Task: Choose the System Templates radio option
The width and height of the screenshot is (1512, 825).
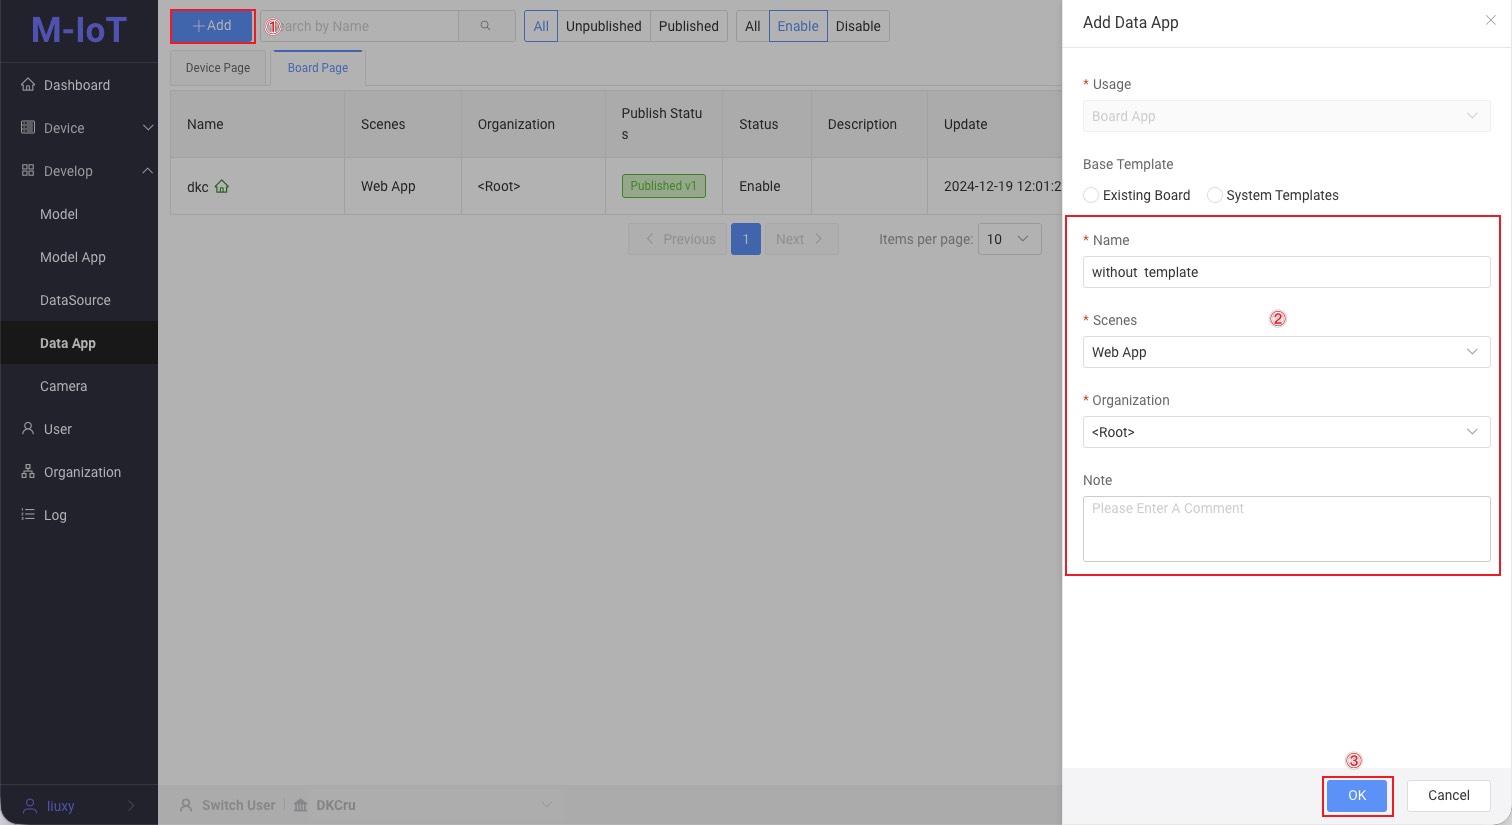Action: (1214, 195)
